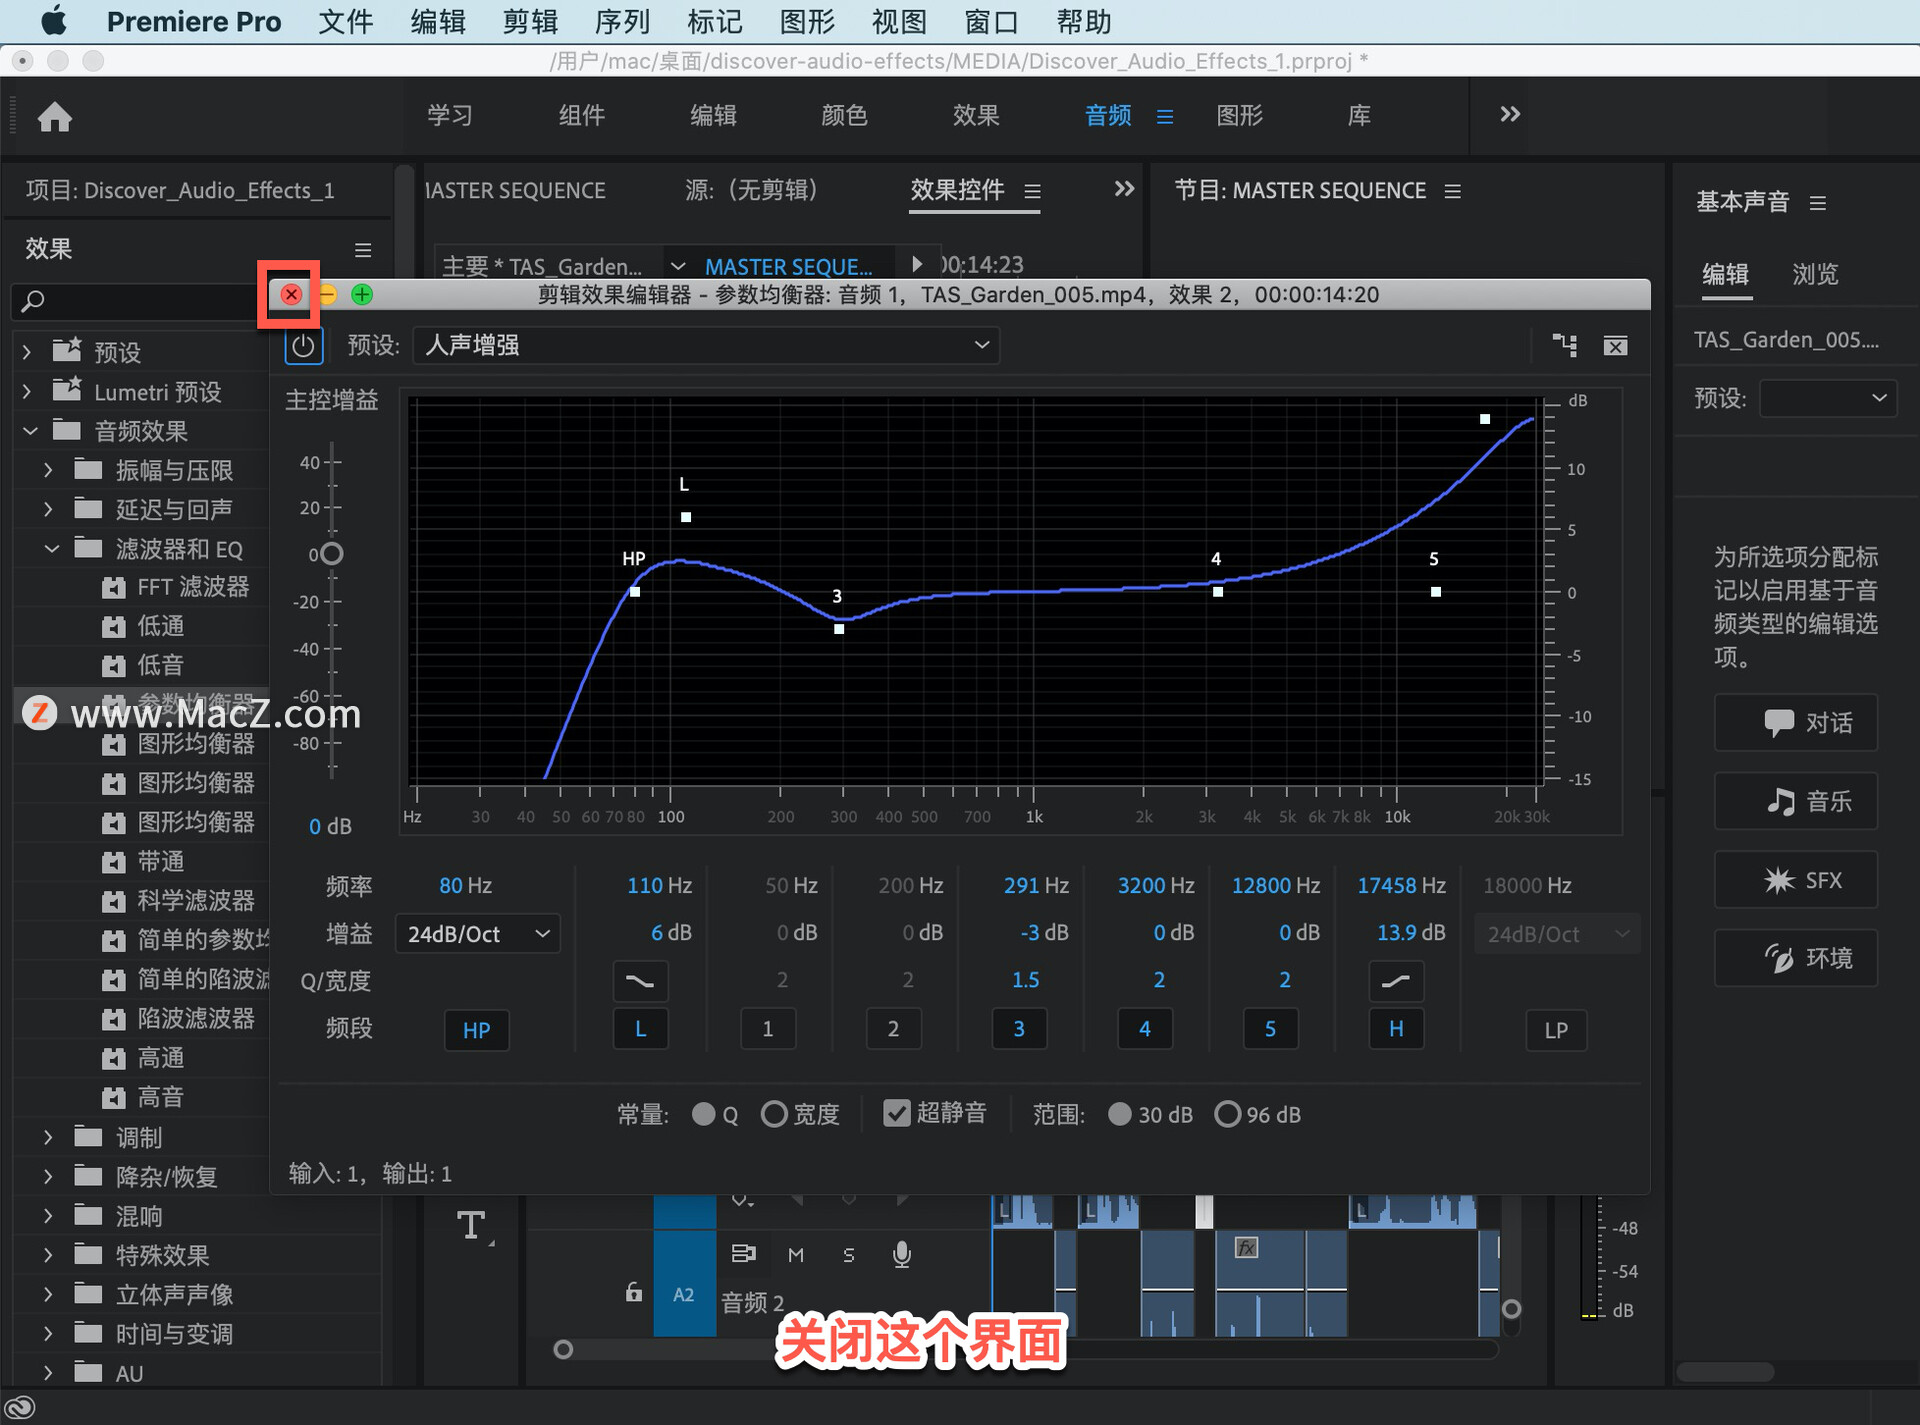
Task: Collapse the 滤波器和 EQ folder
Action: [51, 548]
